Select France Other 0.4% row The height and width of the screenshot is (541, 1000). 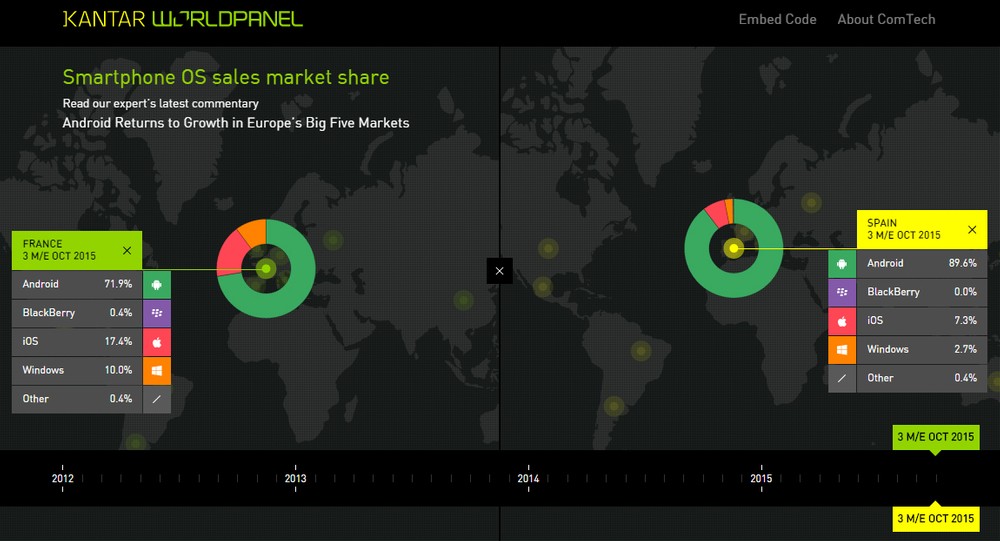coord(77,399)
